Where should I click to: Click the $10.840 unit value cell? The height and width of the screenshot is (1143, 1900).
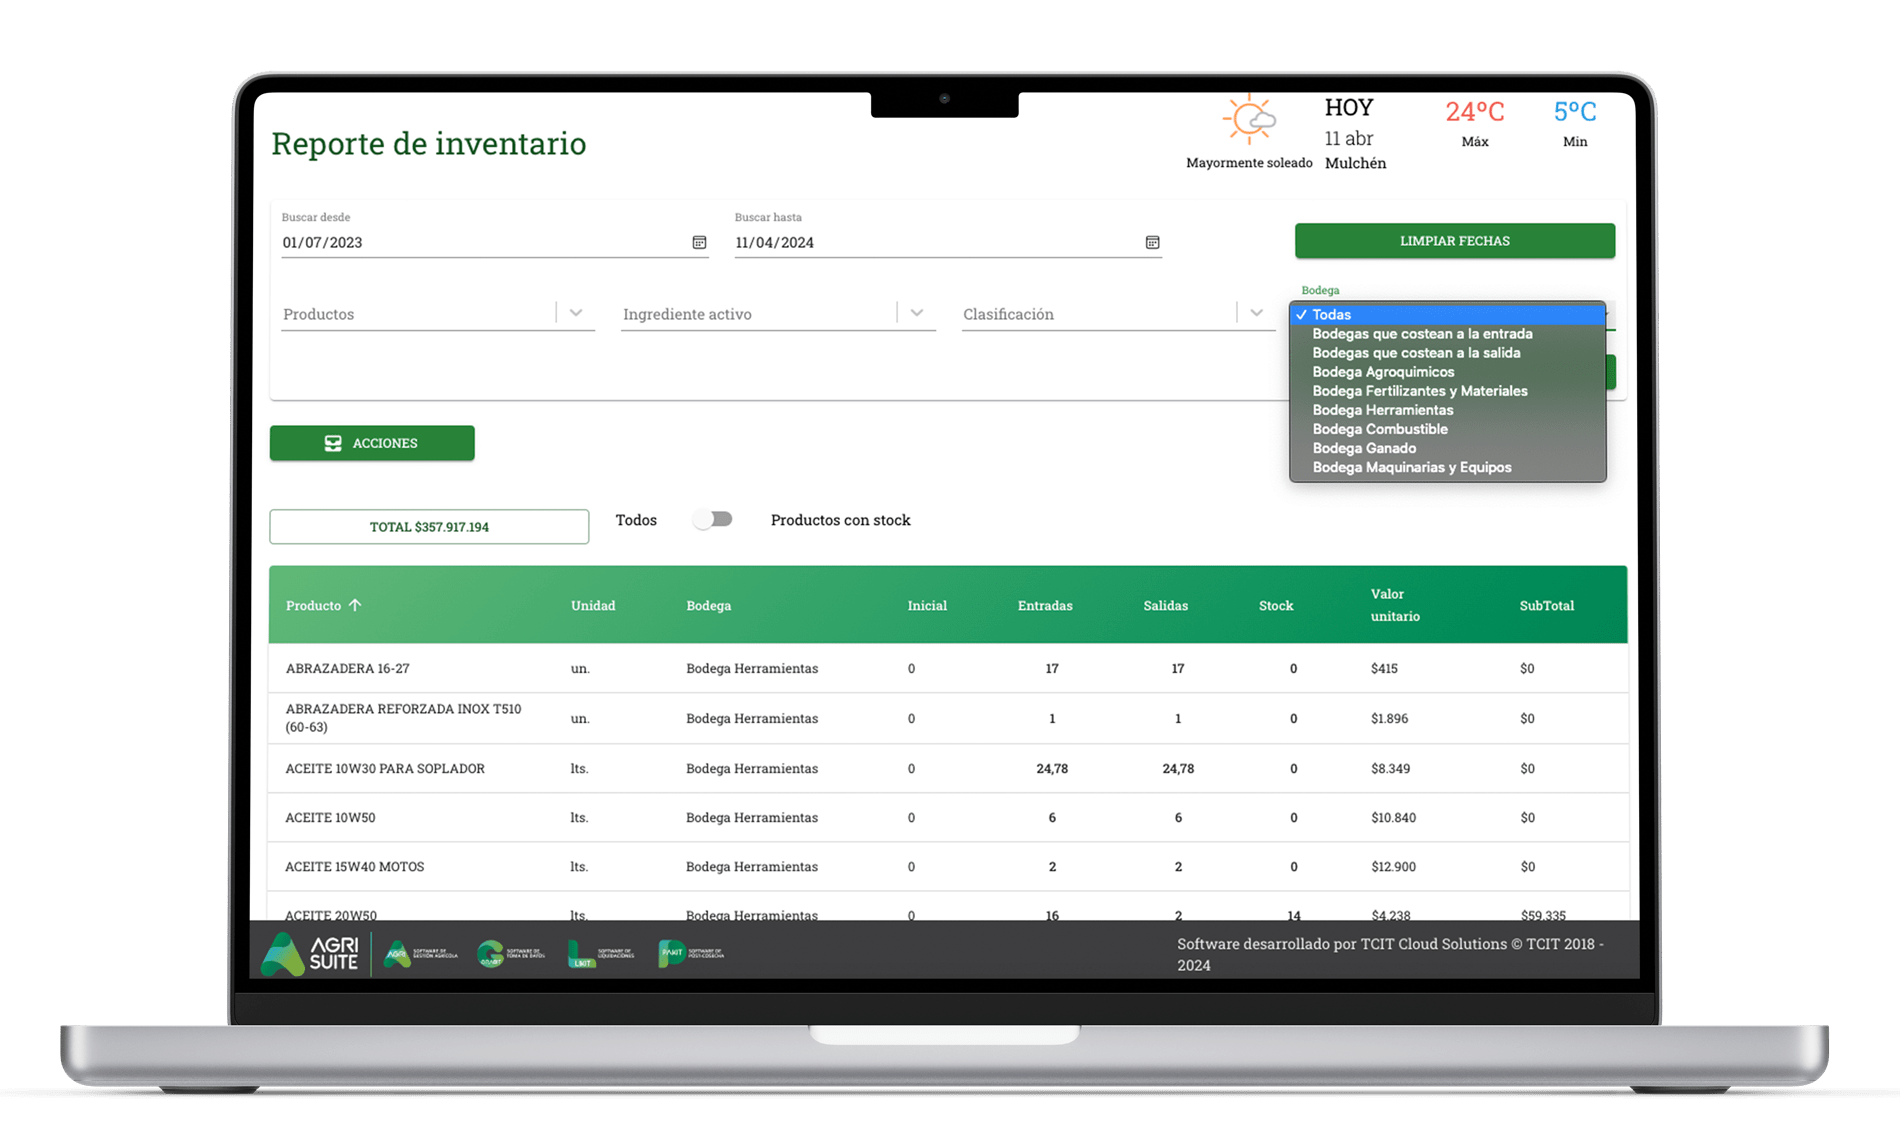click(1393, 817)
